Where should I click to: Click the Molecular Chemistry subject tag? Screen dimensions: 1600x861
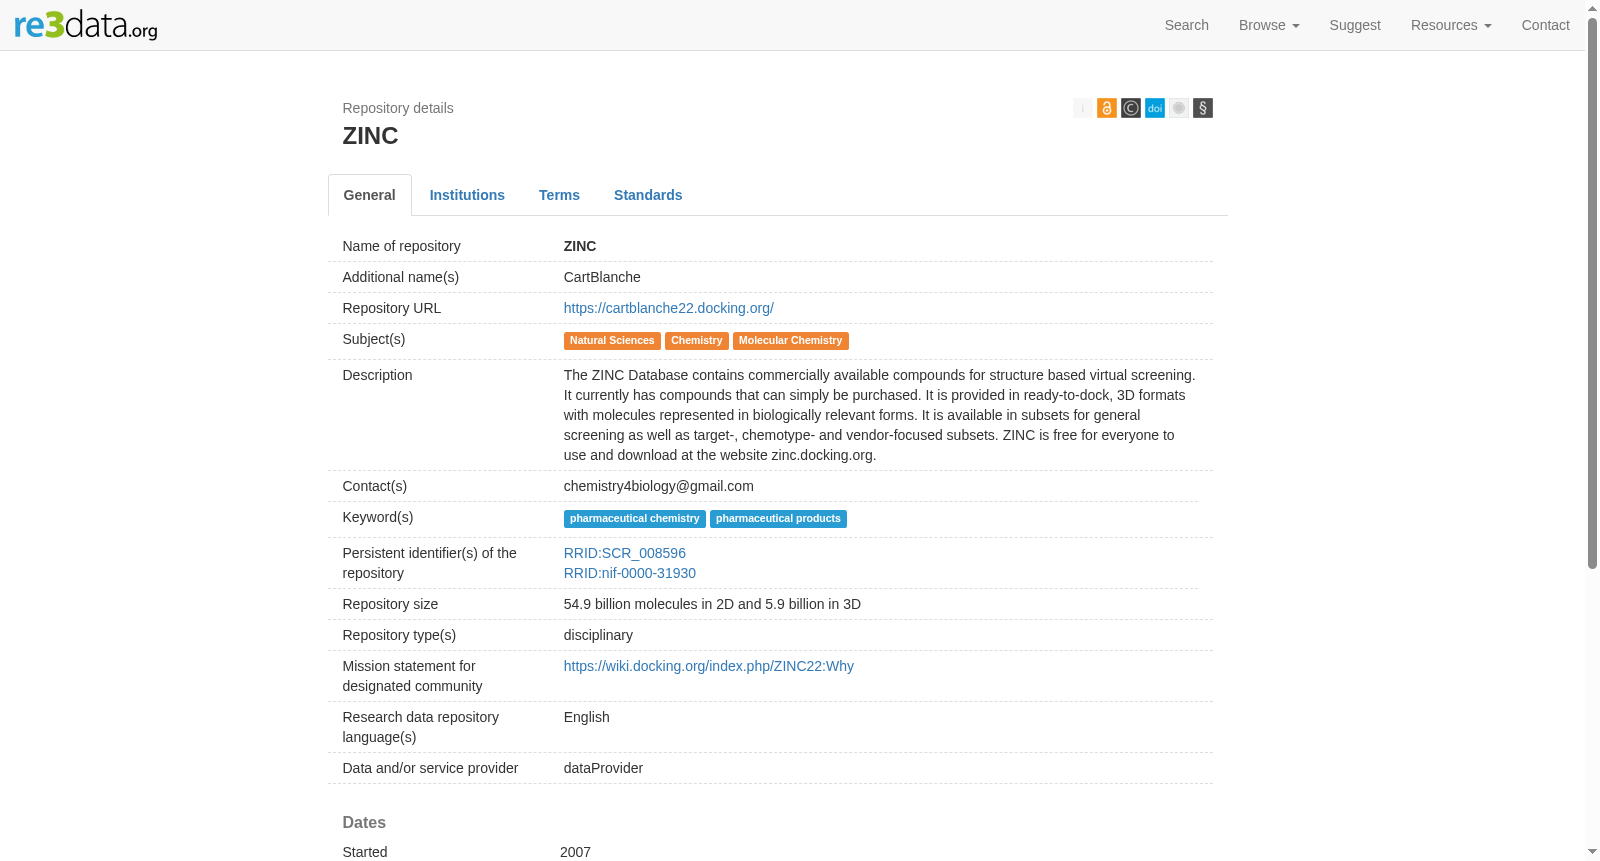(x=791, y=341)
